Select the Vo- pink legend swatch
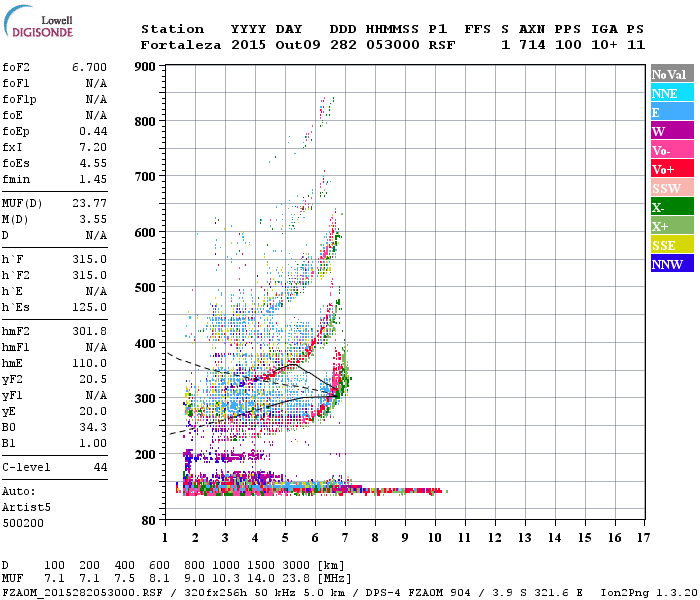Screen dimensions: 700x600 tap(672, 150)
